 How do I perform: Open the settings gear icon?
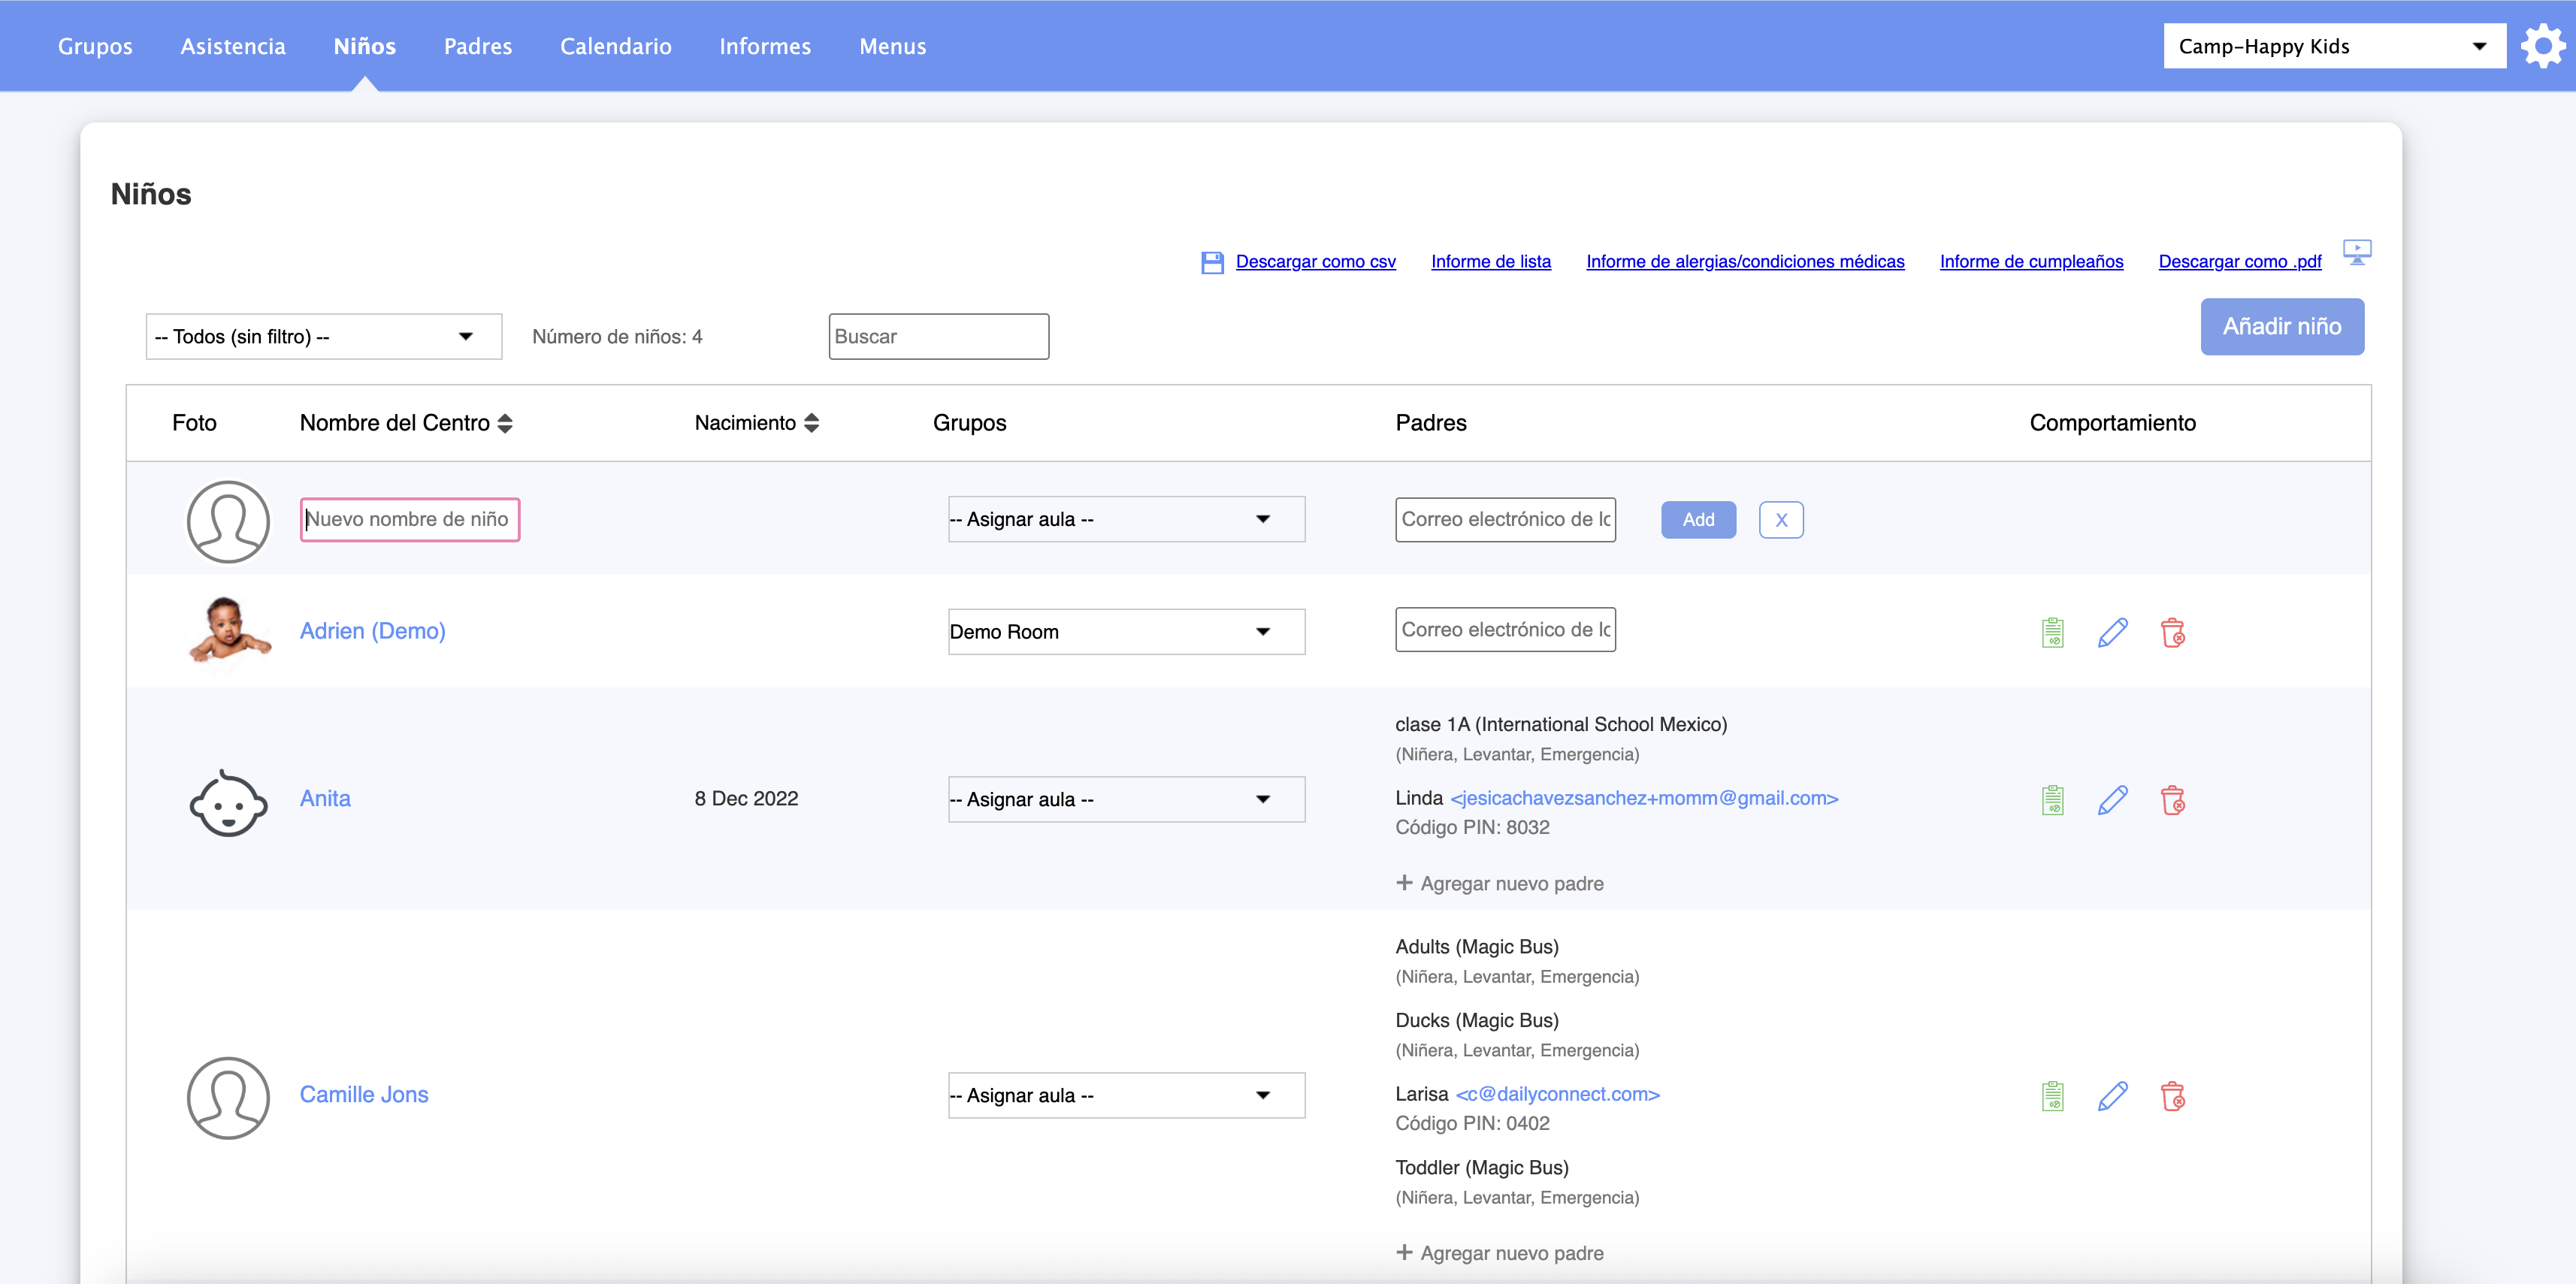[x=2542, y=46]
